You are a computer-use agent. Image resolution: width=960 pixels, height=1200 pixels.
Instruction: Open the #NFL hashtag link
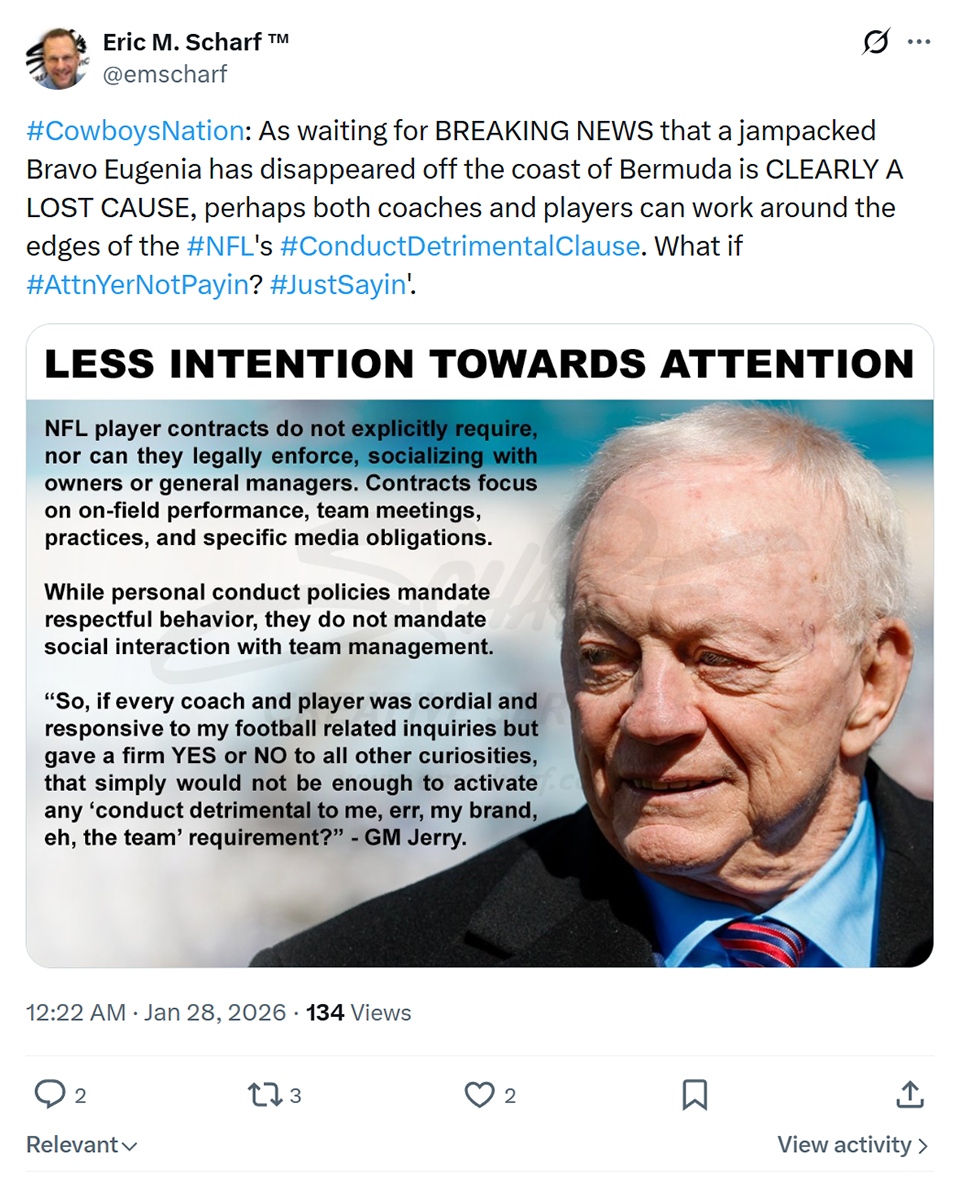point(220,246)
